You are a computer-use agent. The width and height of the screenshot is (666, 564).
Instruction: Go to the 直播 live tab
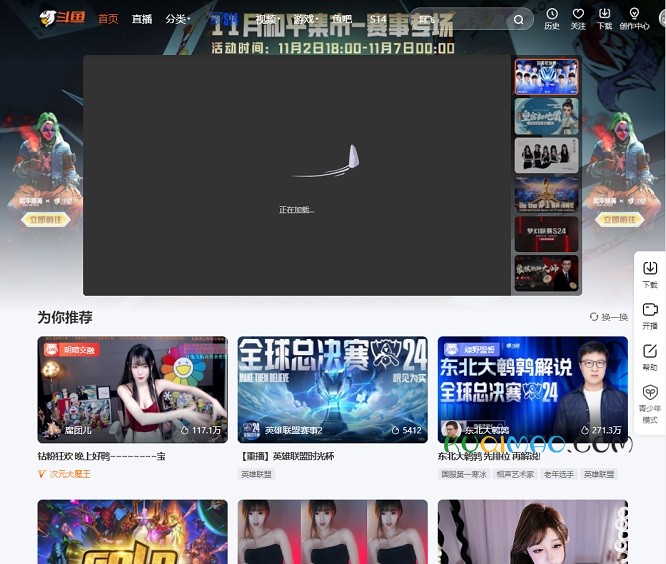142,19
